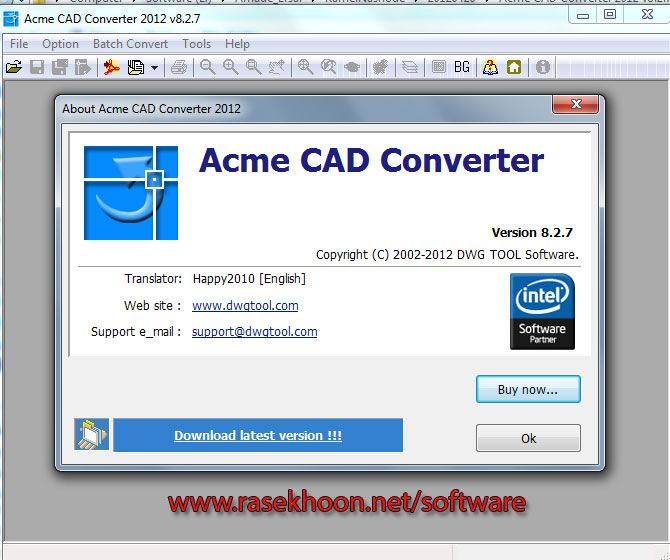Click the Buy now... button
Viewport: 670px width, 560px height.
coord(528,389)
